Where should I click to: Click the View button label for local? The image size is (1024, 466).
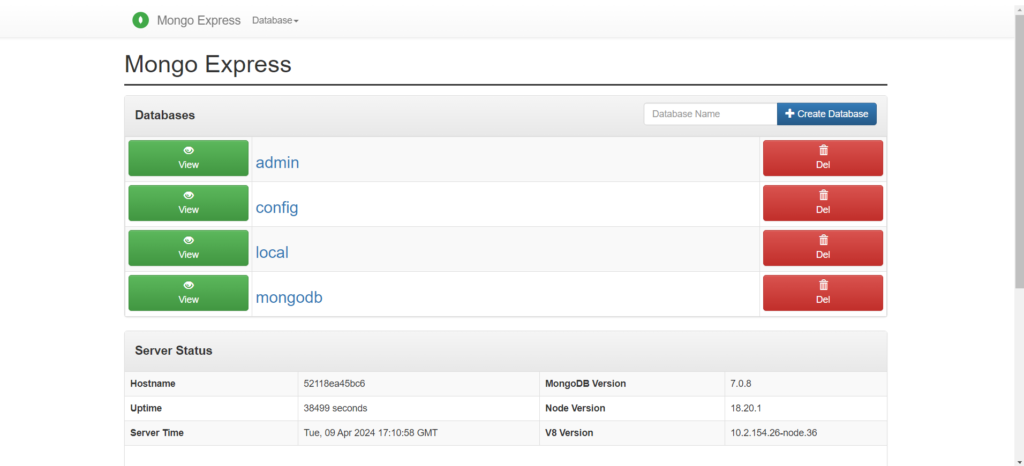(188, 255)
